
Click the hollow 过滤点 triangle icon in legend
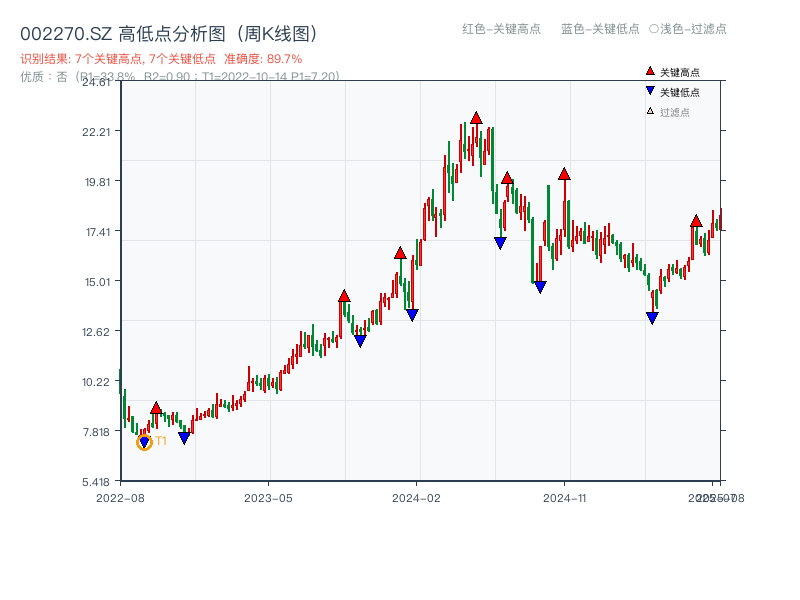tap(650, 111)
